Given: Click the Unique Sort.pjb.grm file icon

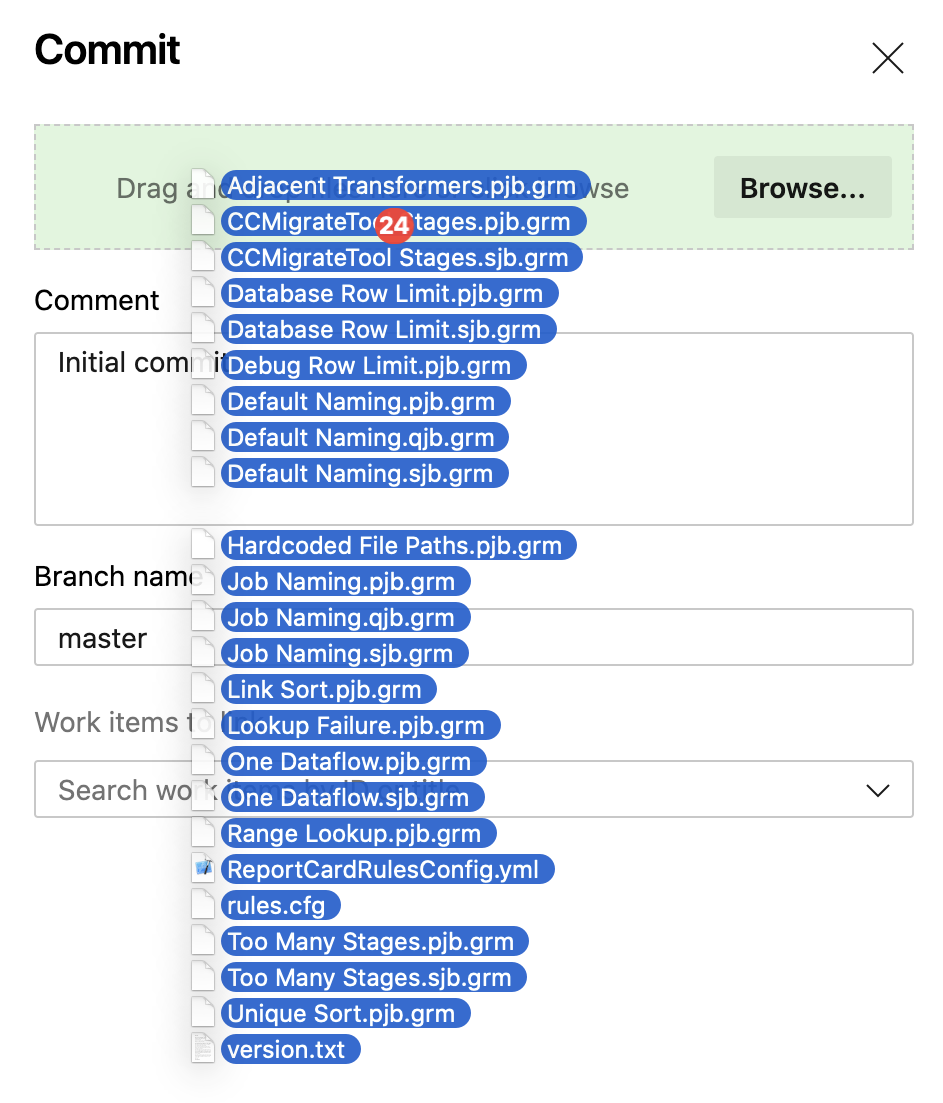Looking at the screenshot, I should click(203, 1013).
